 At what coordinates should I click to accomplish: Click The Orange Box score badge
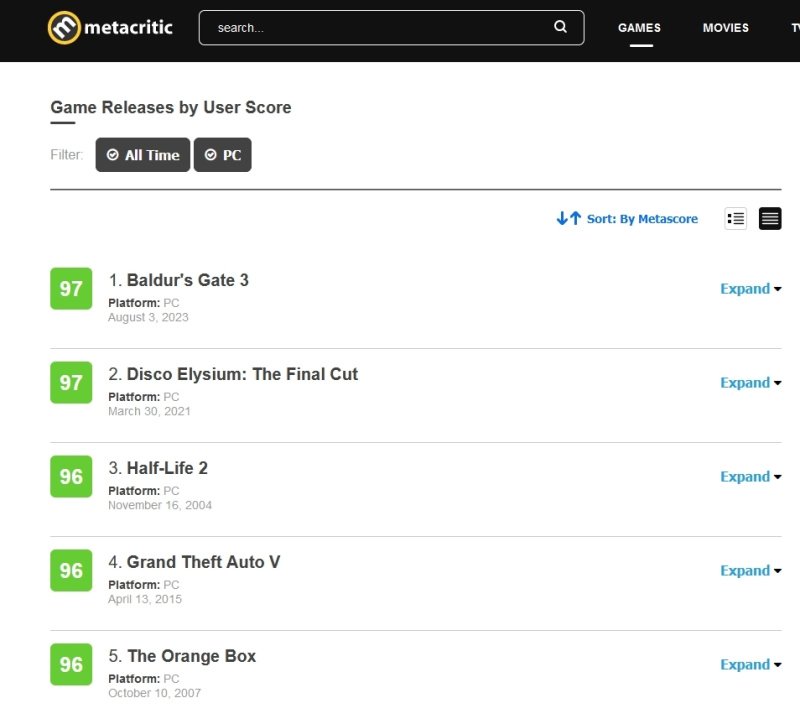pyautogui.click(x=71, y=665)
